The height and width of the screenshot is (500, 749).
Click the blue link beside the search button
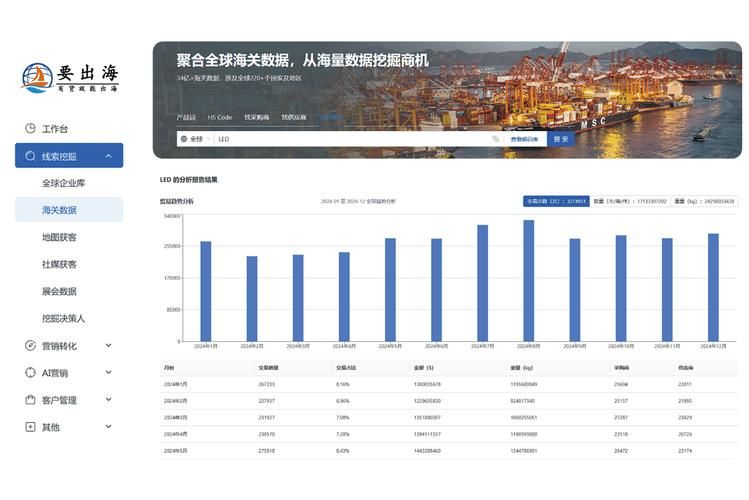[524, 139]
